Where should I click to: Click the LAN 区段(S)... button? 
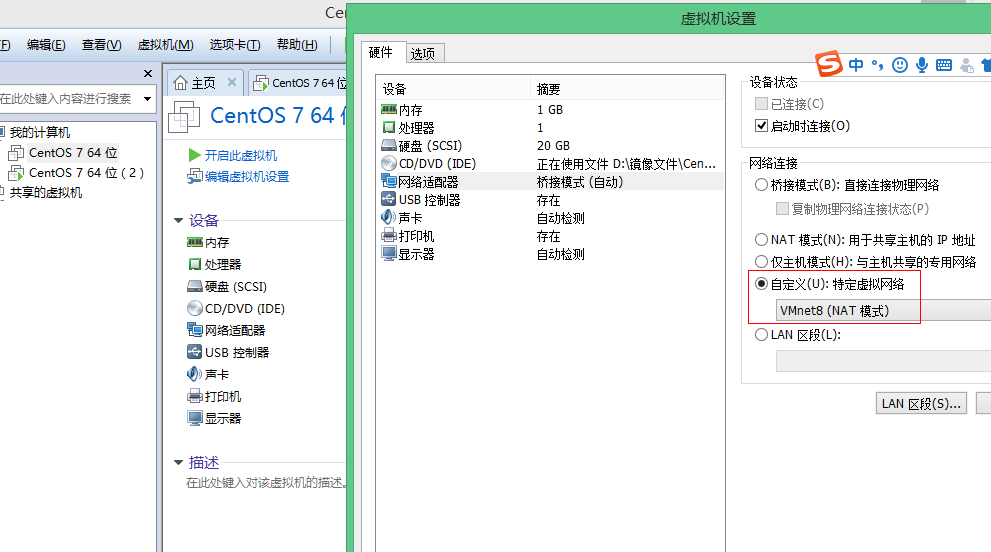pos(921,403)
